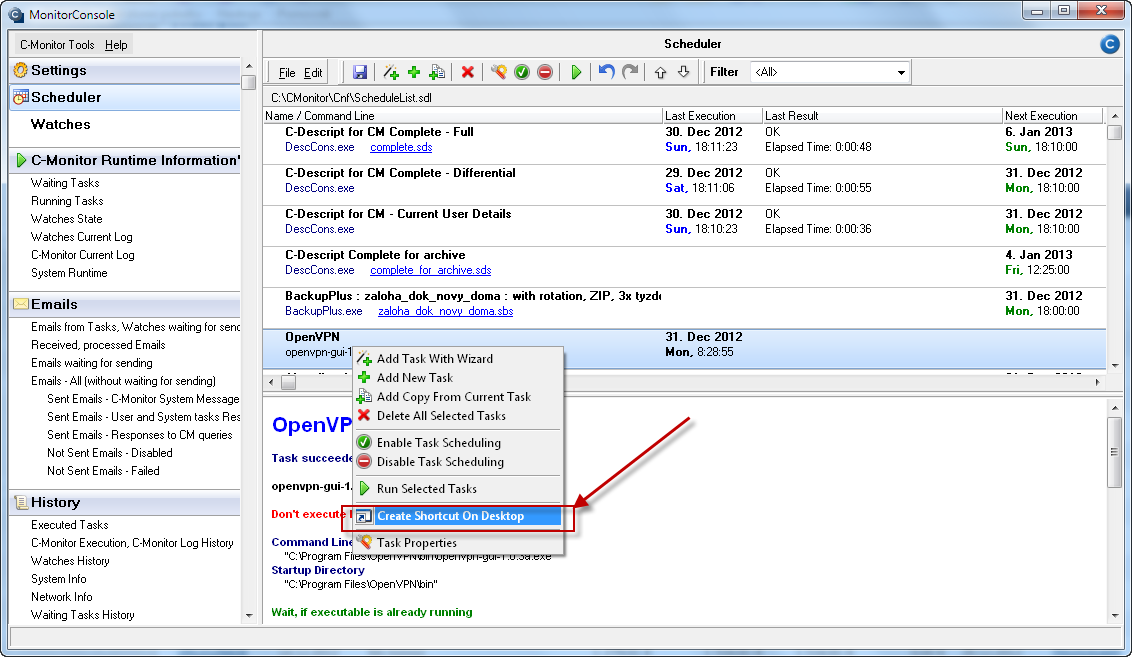Viewport: 1132px width, 657px height.
Task: Click the Scheduler calendar icon in sidebar
Action: 20,97
